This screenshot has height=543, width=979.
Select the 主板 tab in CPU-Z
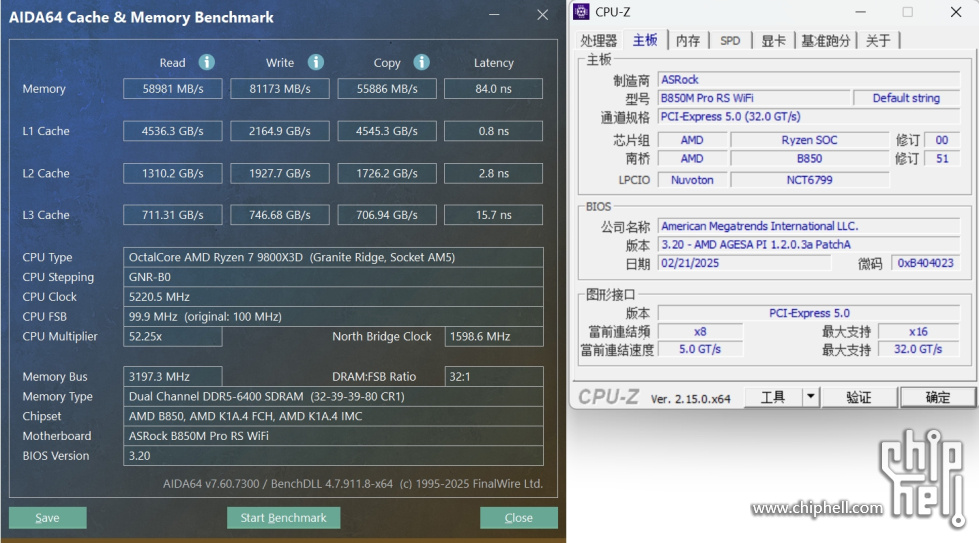click(645, 40)
